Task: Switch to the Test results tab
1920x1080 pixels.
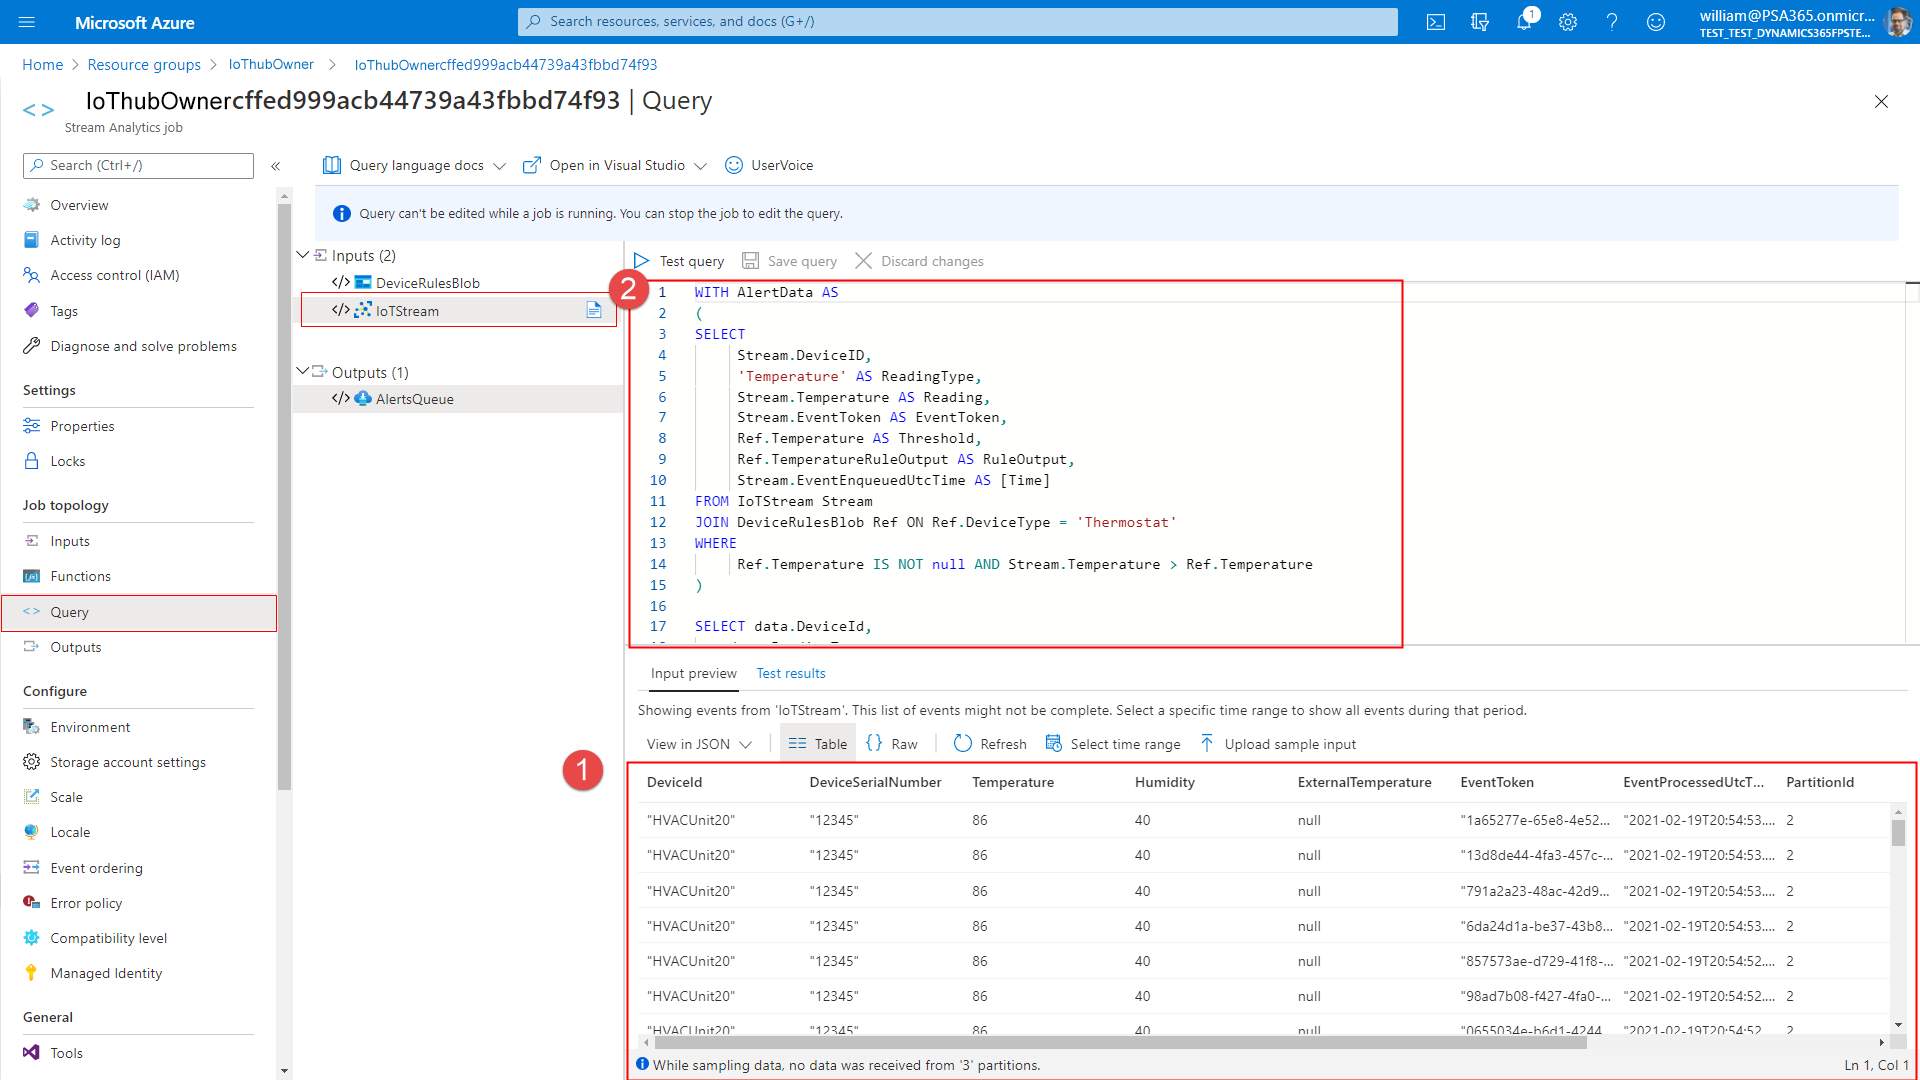Action: [x=791, y=673]
